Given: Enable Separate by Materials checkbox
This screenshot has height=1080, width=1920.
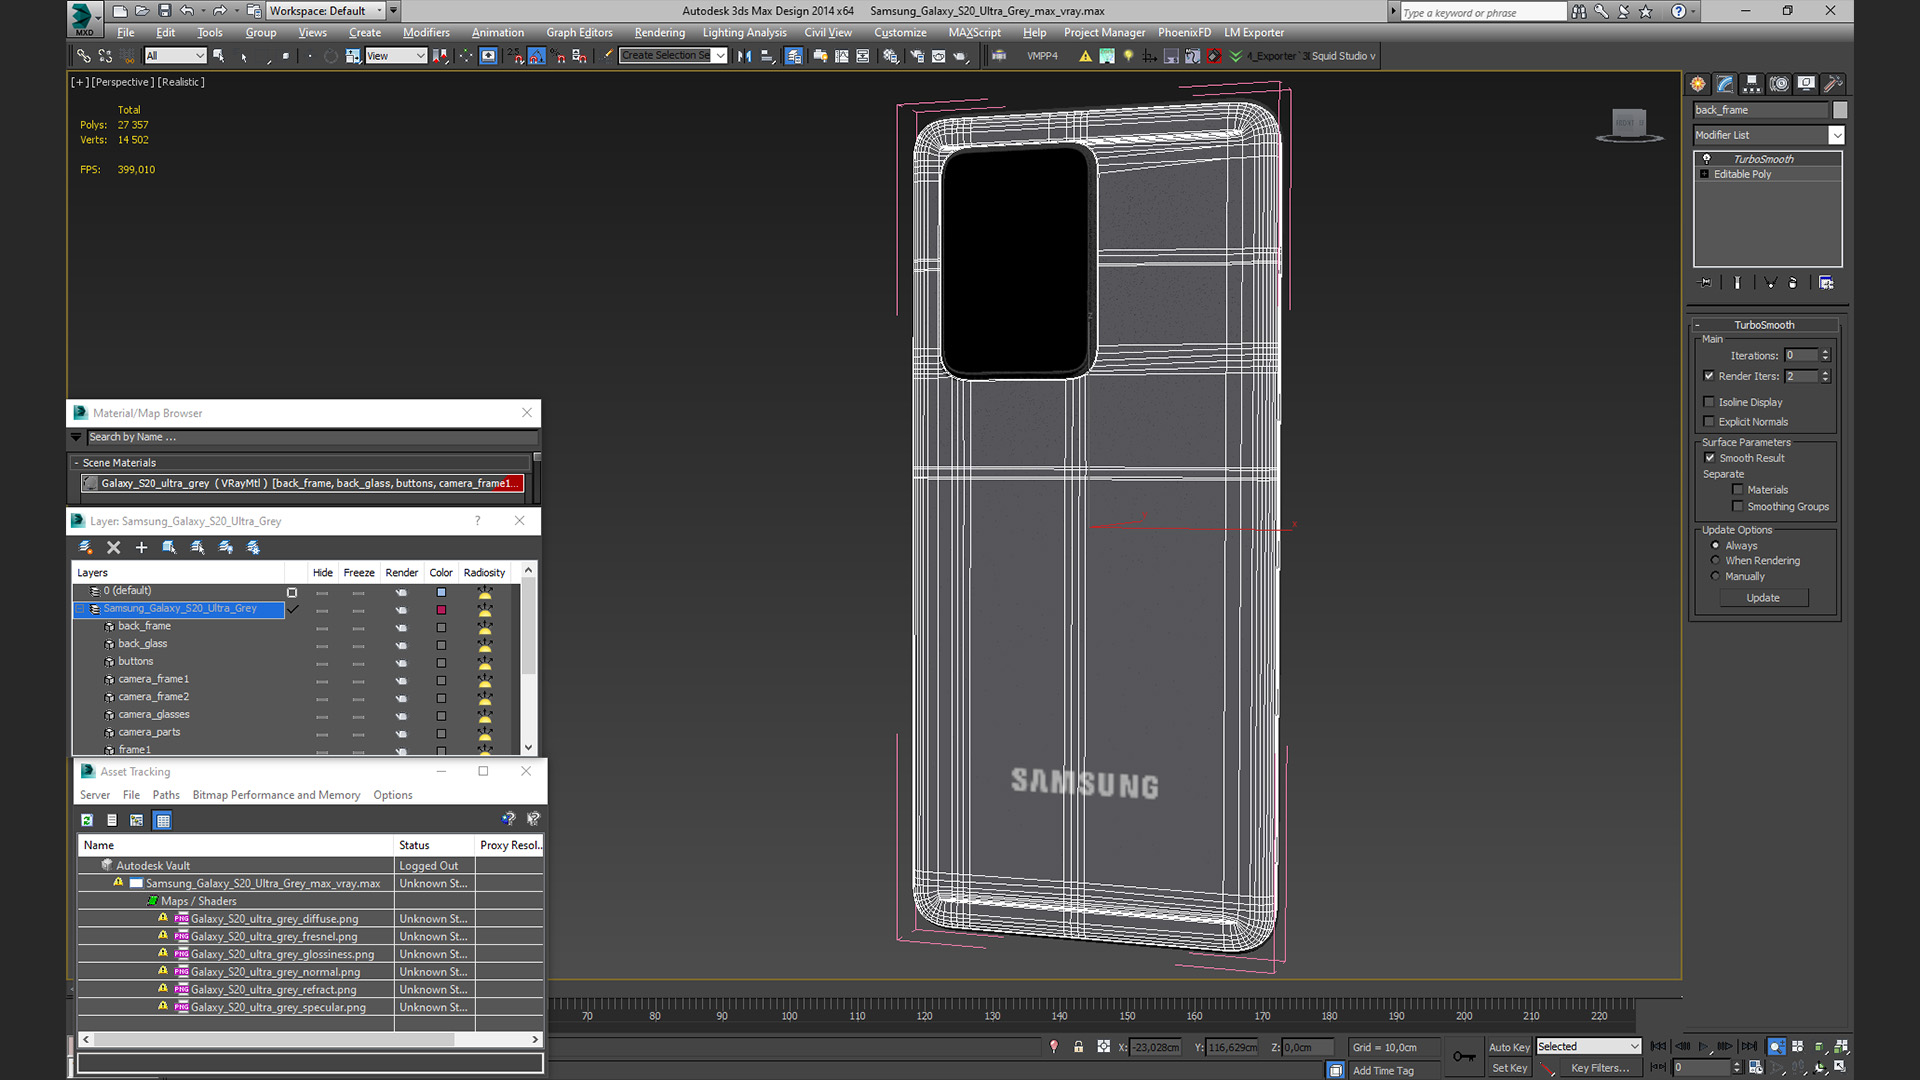Looking at the screenshot, I should (1738, 490).
